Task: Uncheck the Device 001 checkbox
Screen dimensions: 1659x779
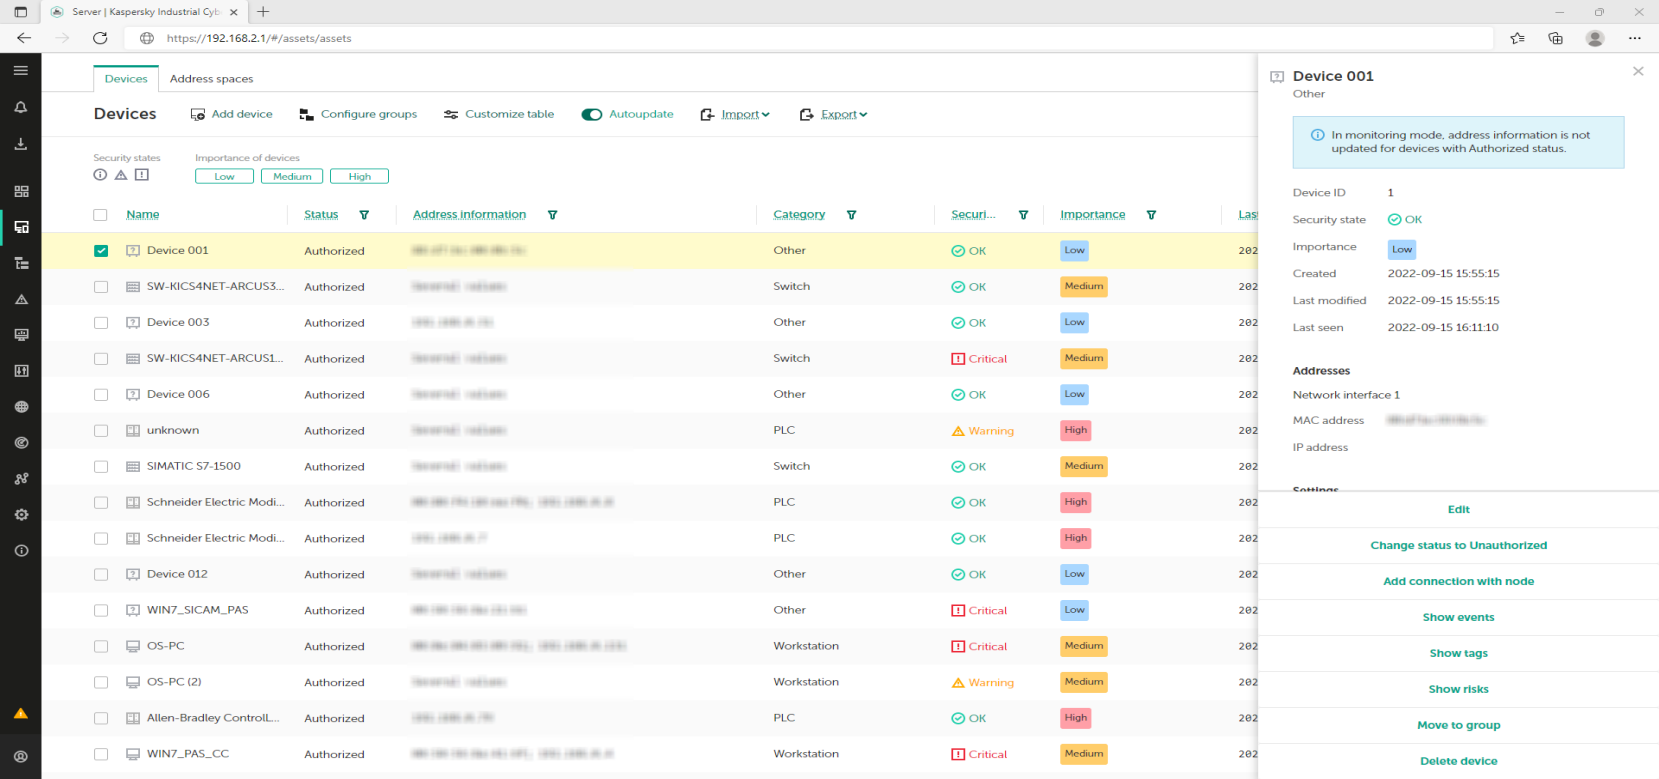Action: tap(101, 251)
